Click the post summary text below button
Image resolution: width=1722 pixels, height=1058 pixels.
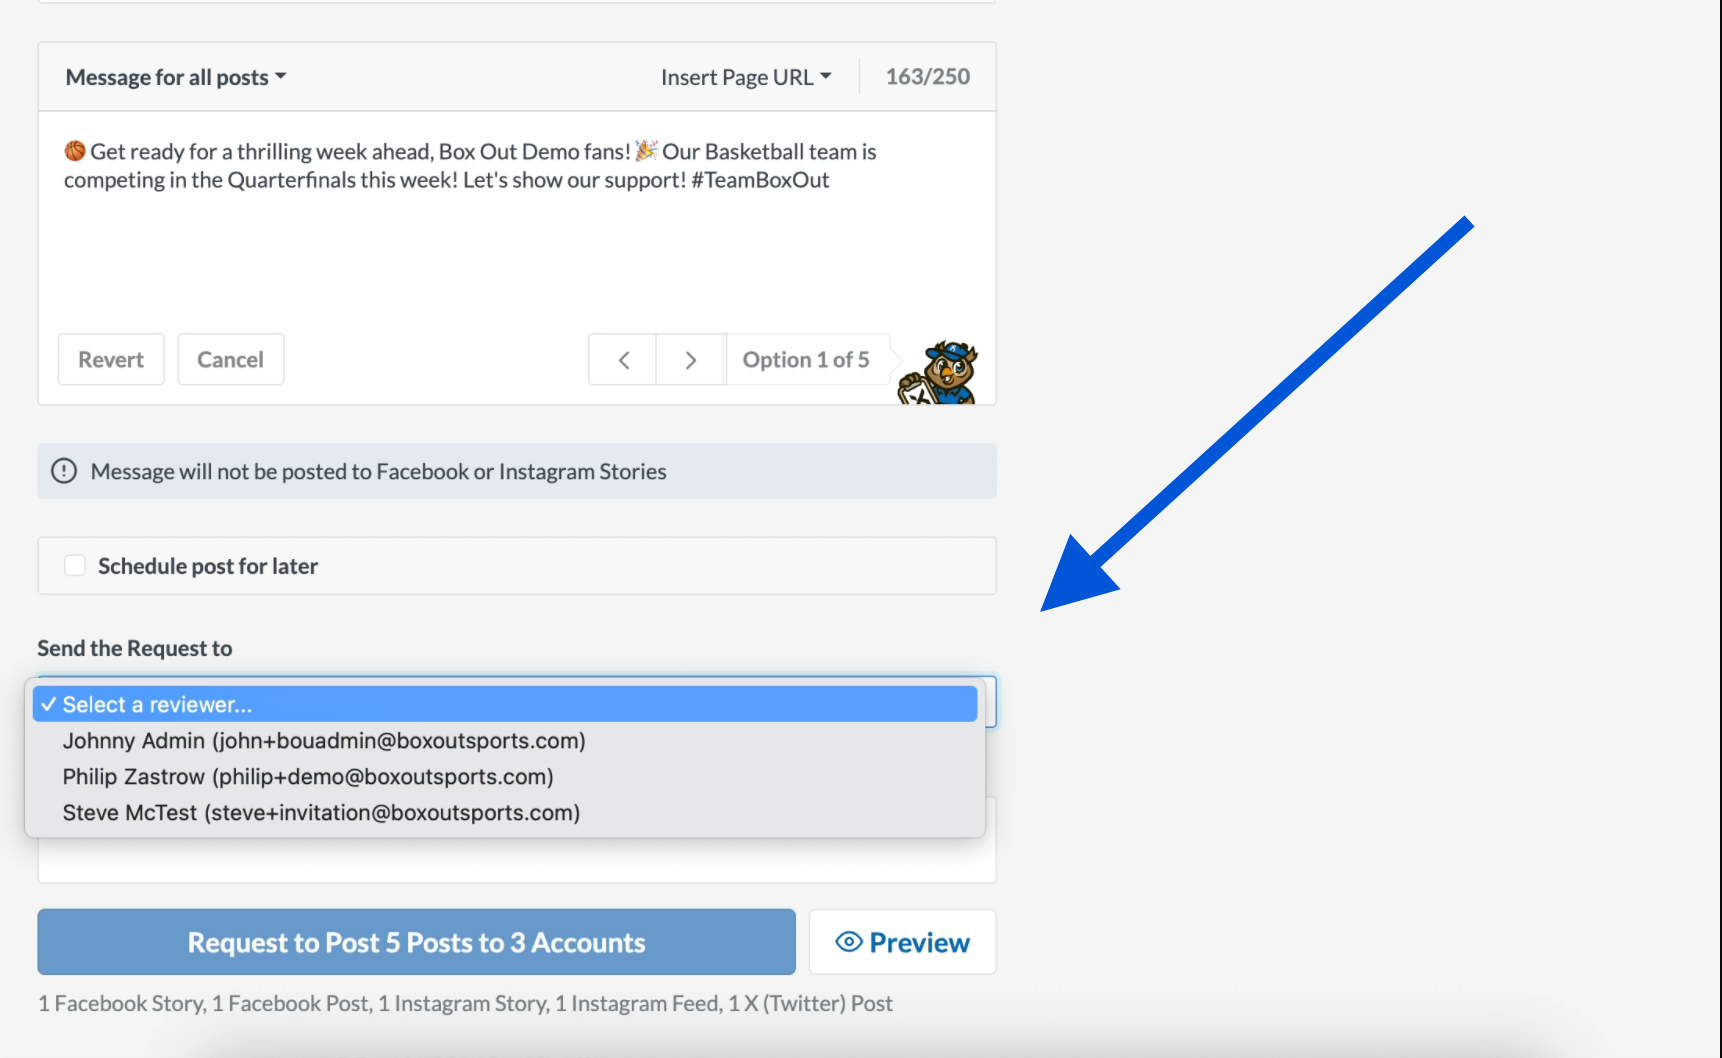[x=465, y=1003]
